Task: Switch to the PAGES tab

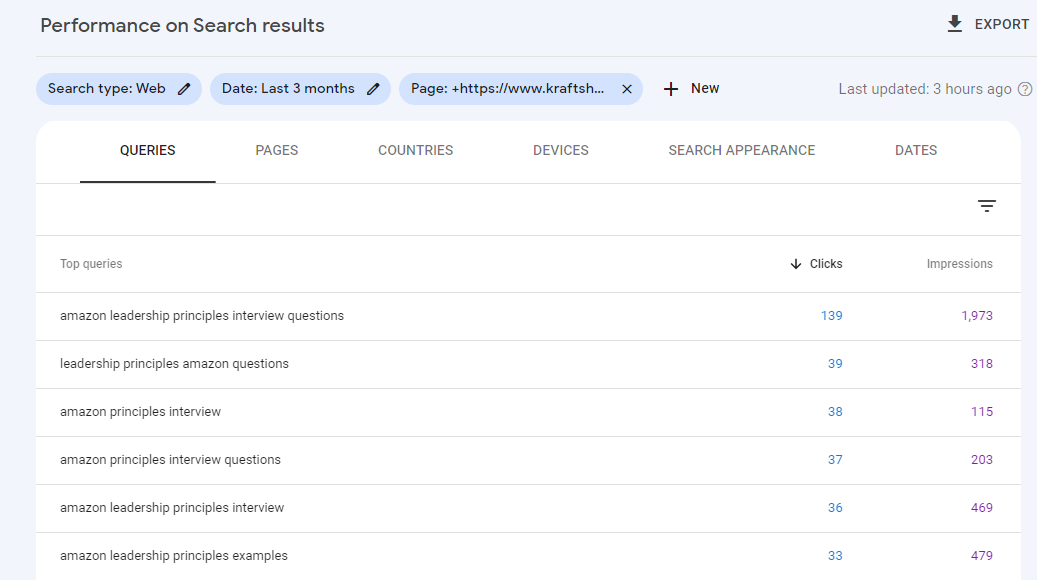Action: coord(276,150)
